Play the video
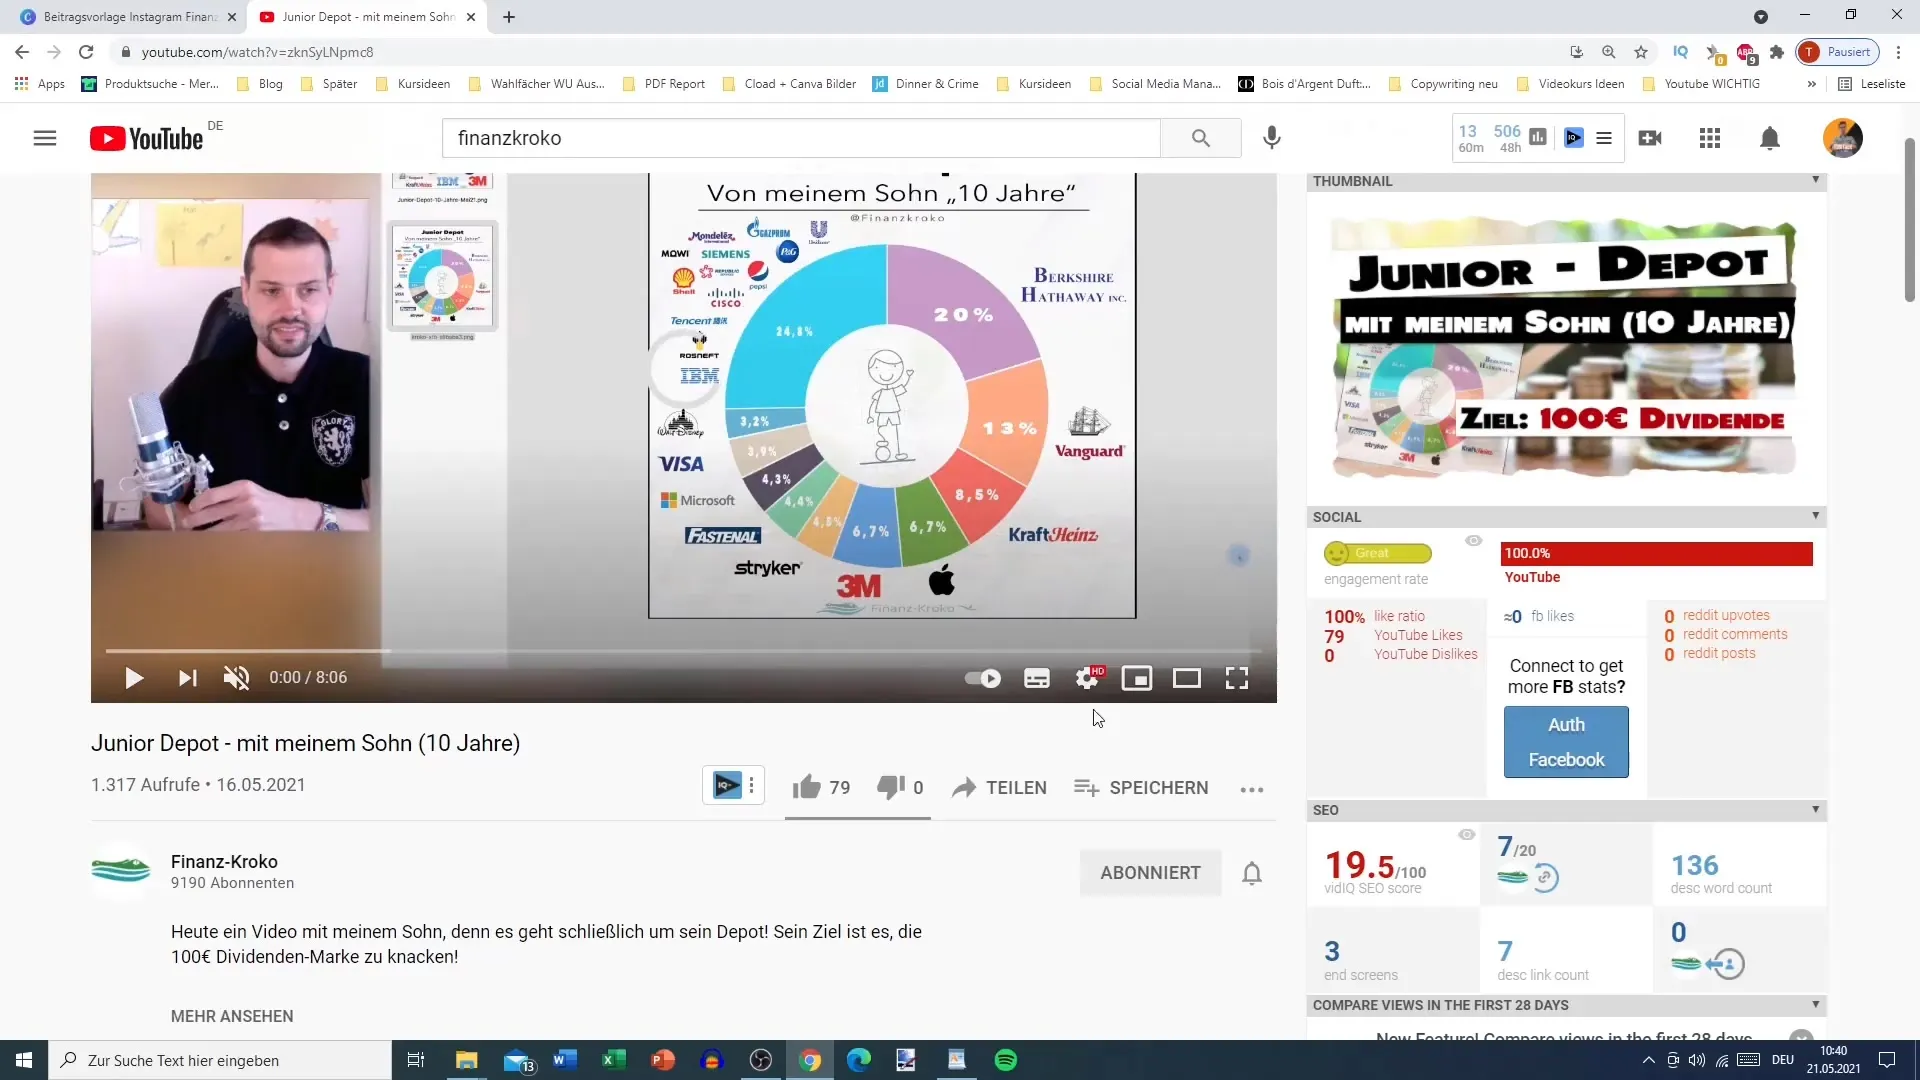 coord(134,678)
